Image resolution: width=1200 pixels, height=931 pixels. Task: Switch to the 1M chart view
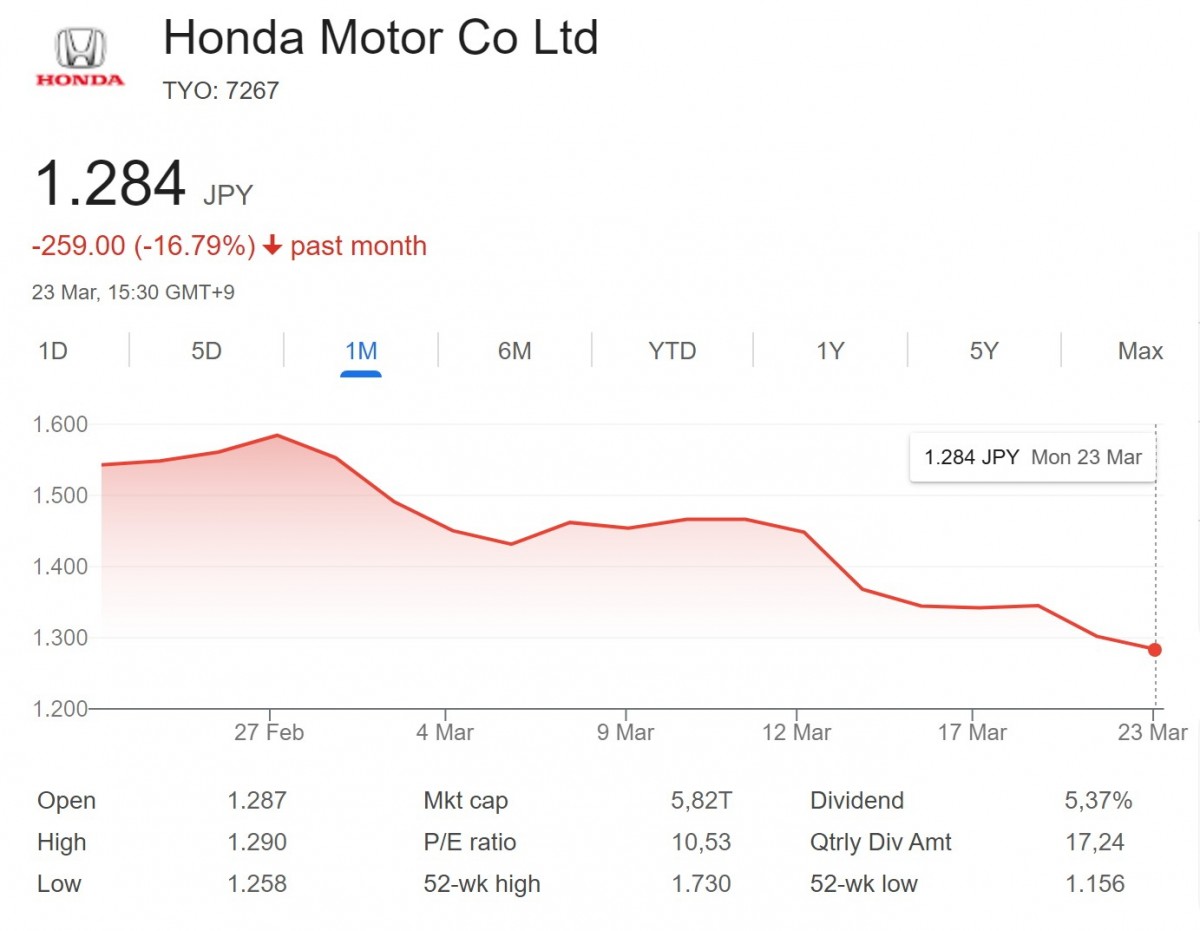(360, 351)
